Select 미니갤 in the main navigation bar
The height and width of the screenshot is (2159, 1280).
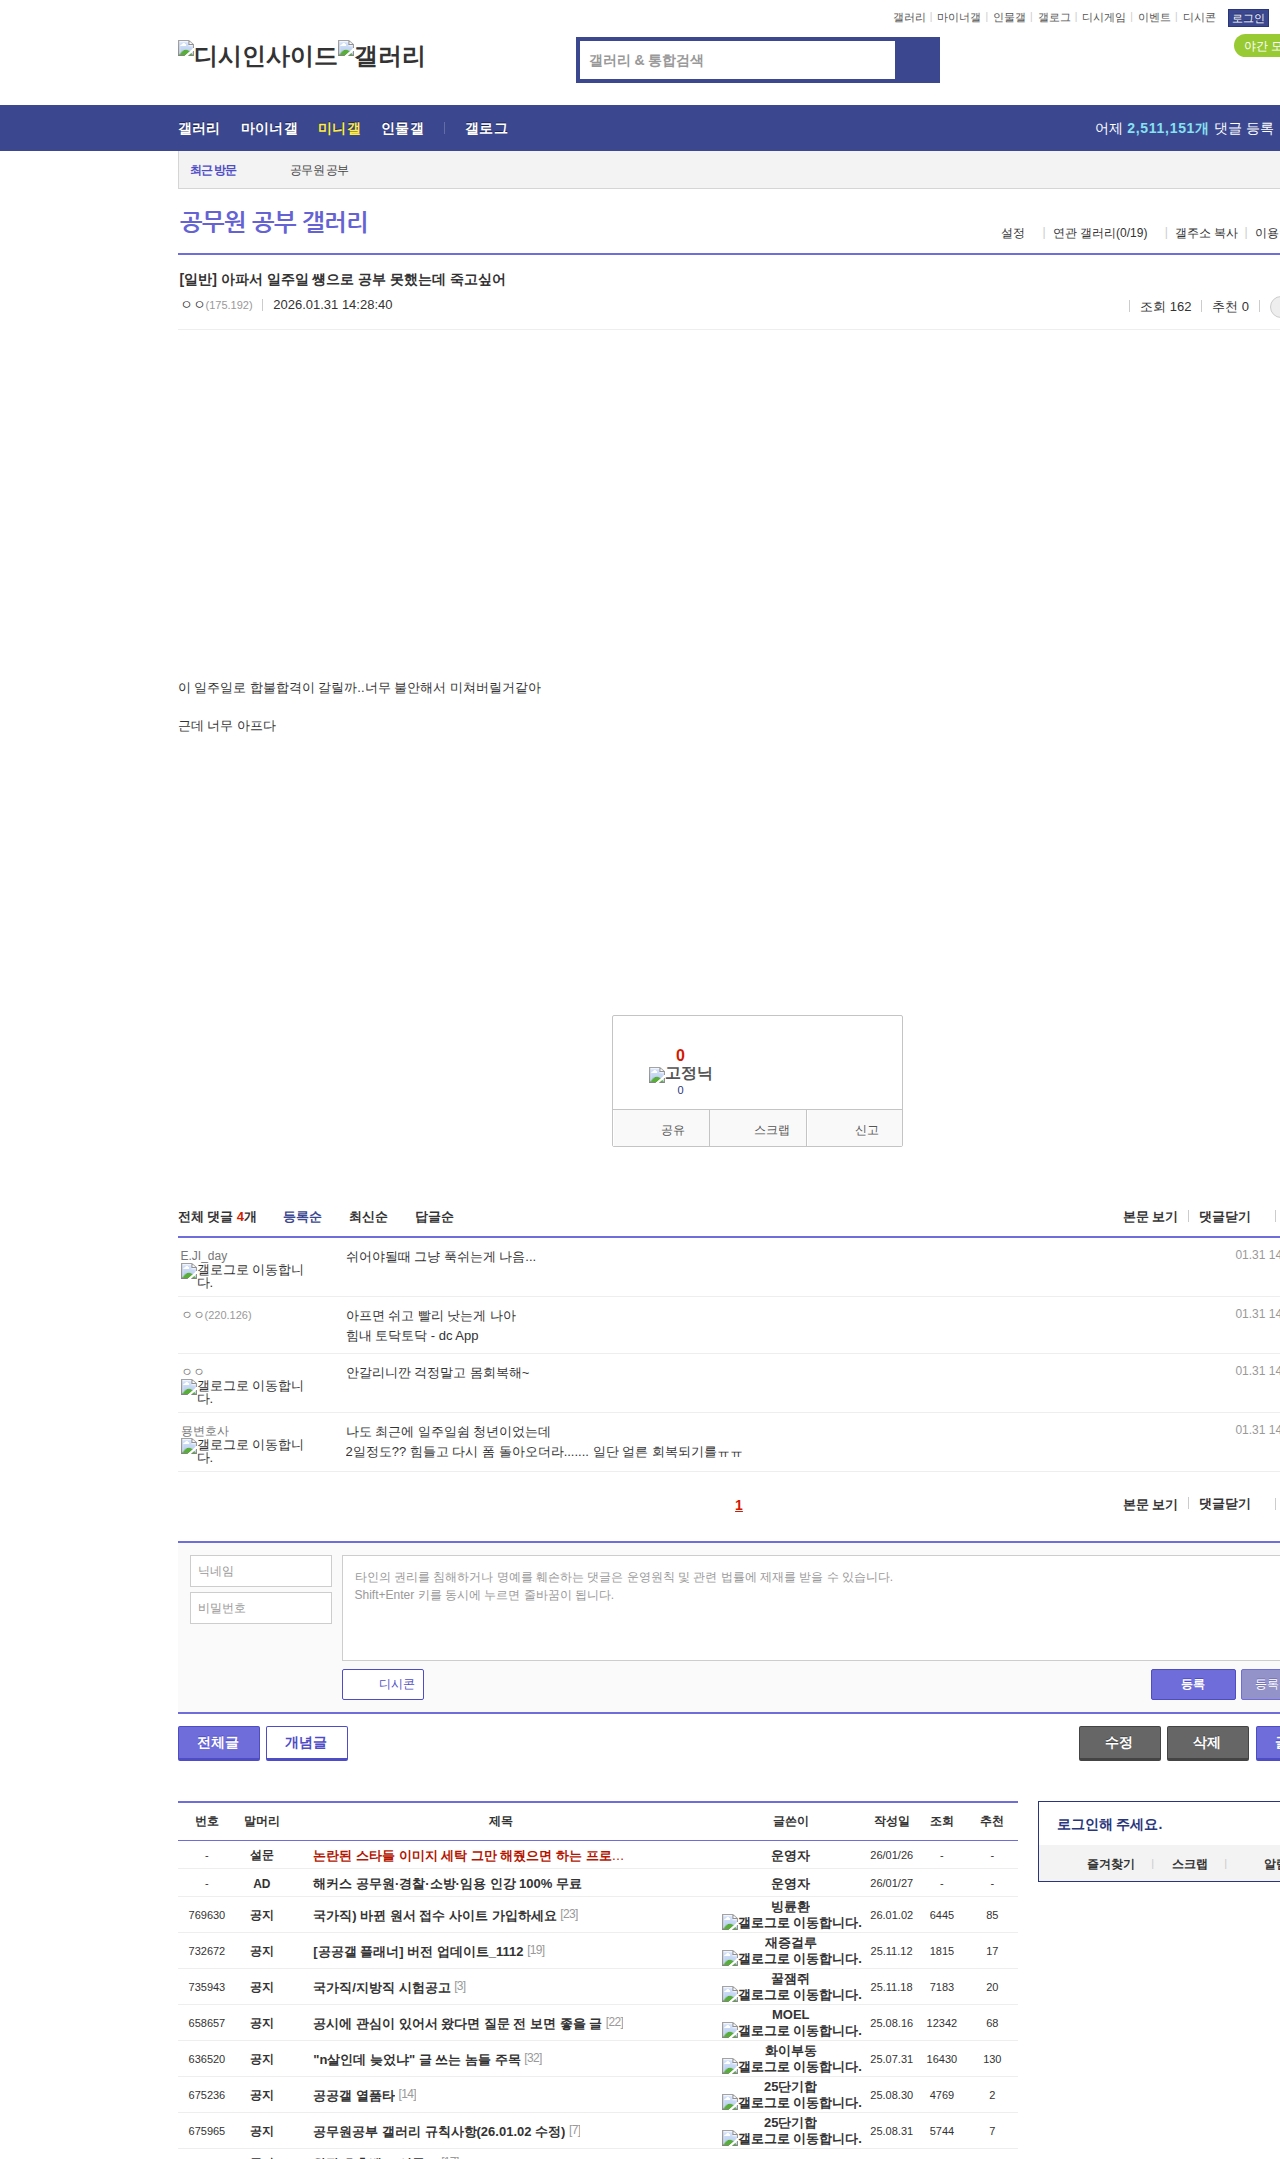[x=339, y=129]
